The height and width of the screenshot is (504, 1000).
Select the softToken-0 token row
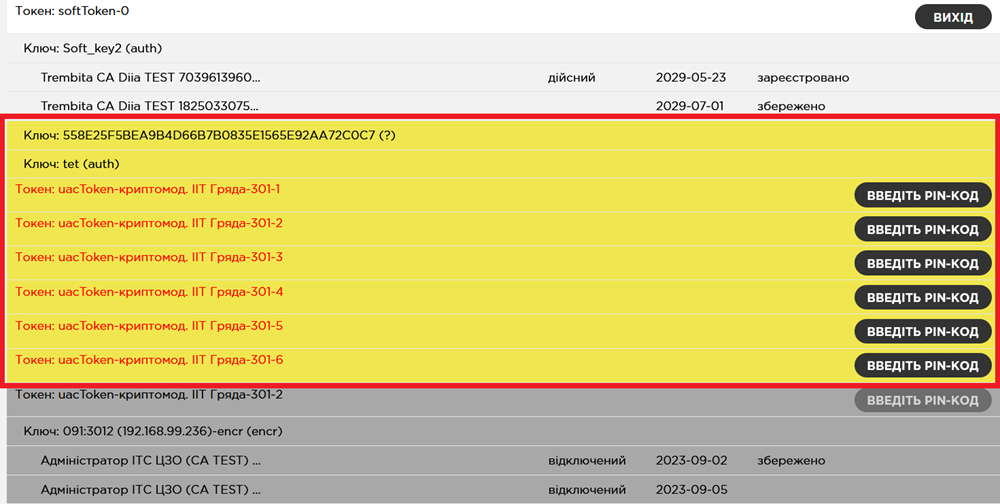tap(73, 12)
